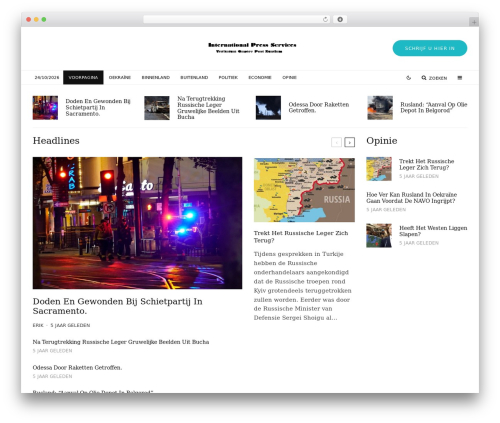Click the International Press Services logo
This screenshot has height=423, width=500.
pyautogui.click(x=252, y=48)
